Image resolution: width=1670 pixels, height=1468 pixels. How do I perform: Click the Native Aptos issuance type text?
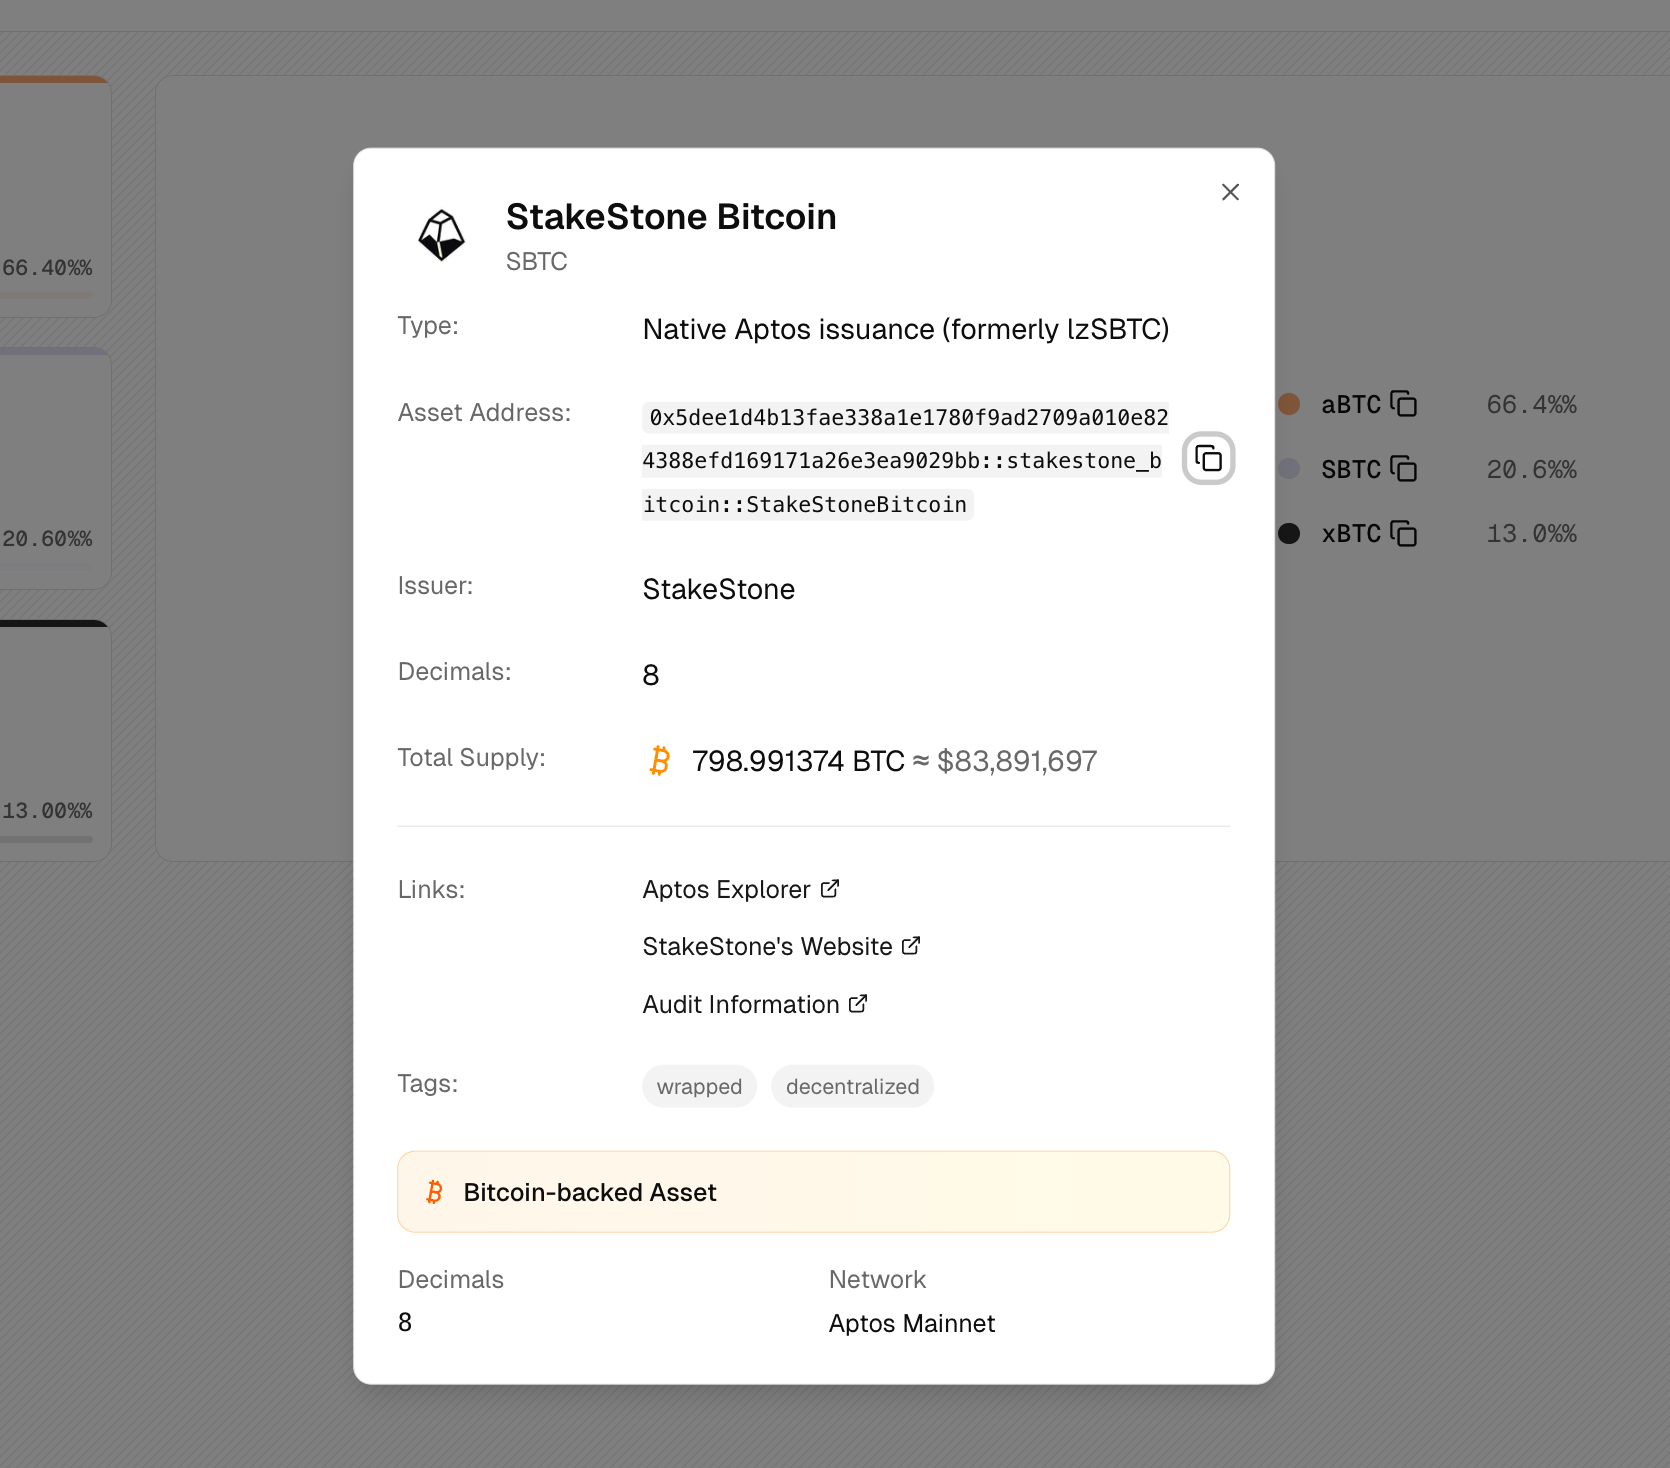point(906,329)
